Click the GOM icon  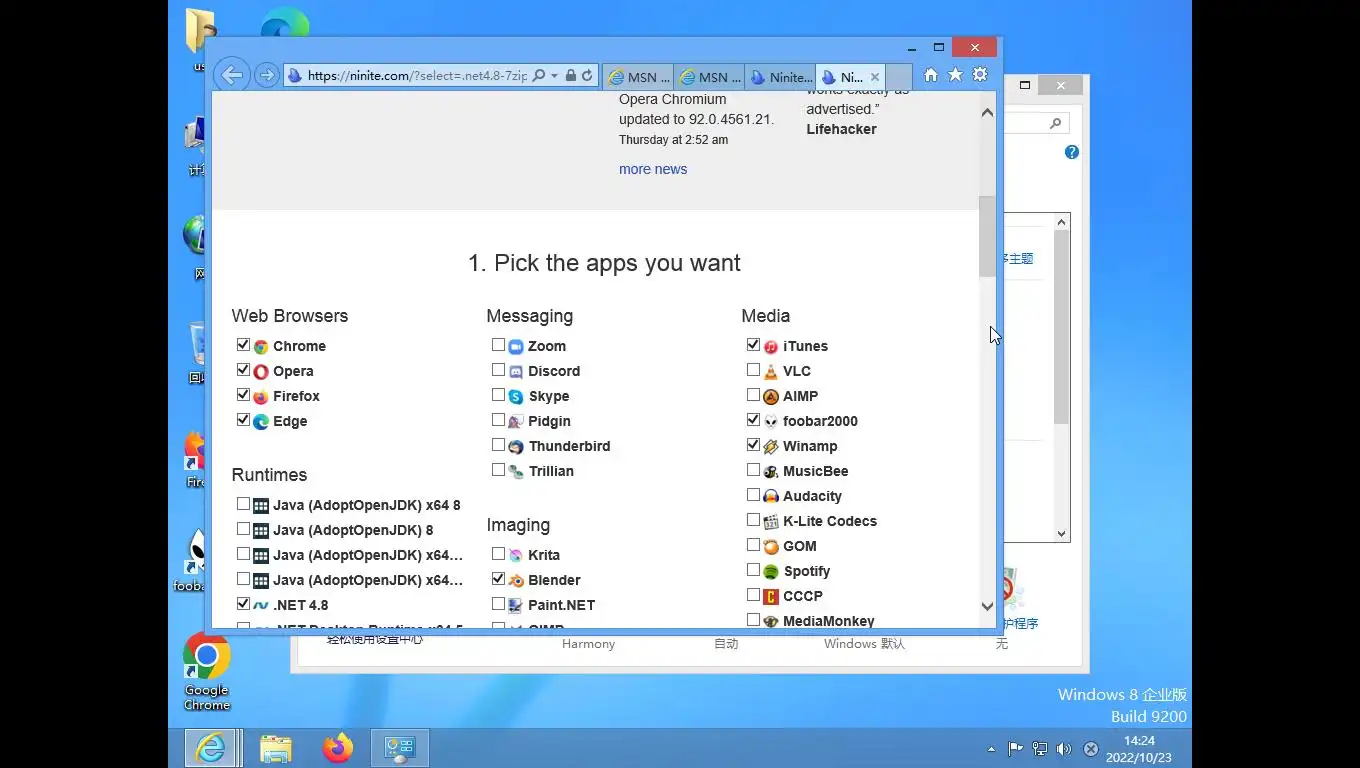pos(771,546)
